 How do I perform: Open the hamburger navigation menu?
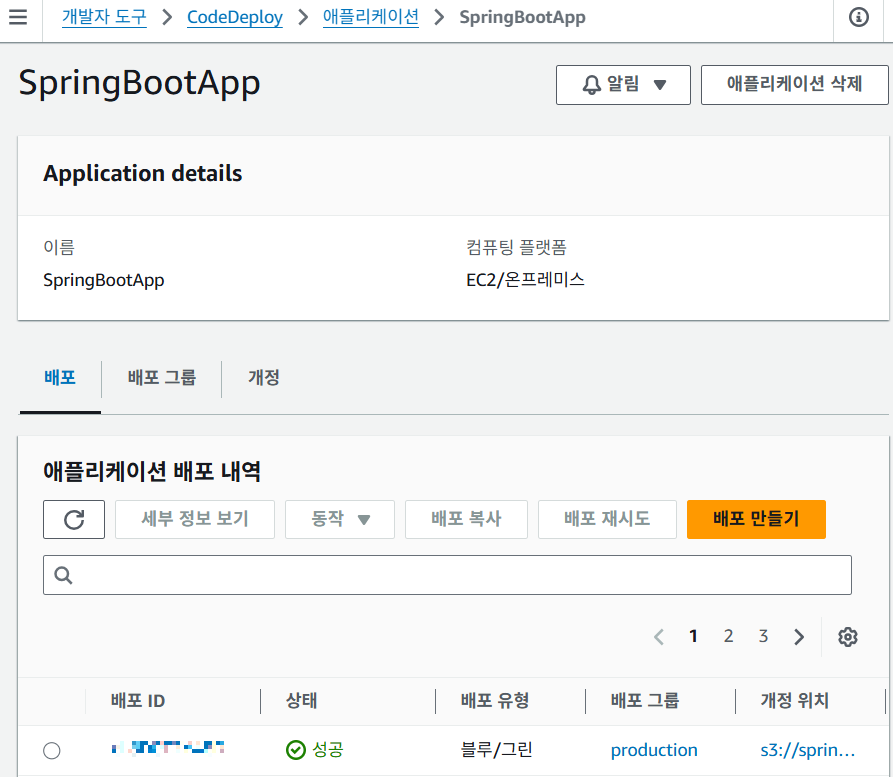(18, 17)
